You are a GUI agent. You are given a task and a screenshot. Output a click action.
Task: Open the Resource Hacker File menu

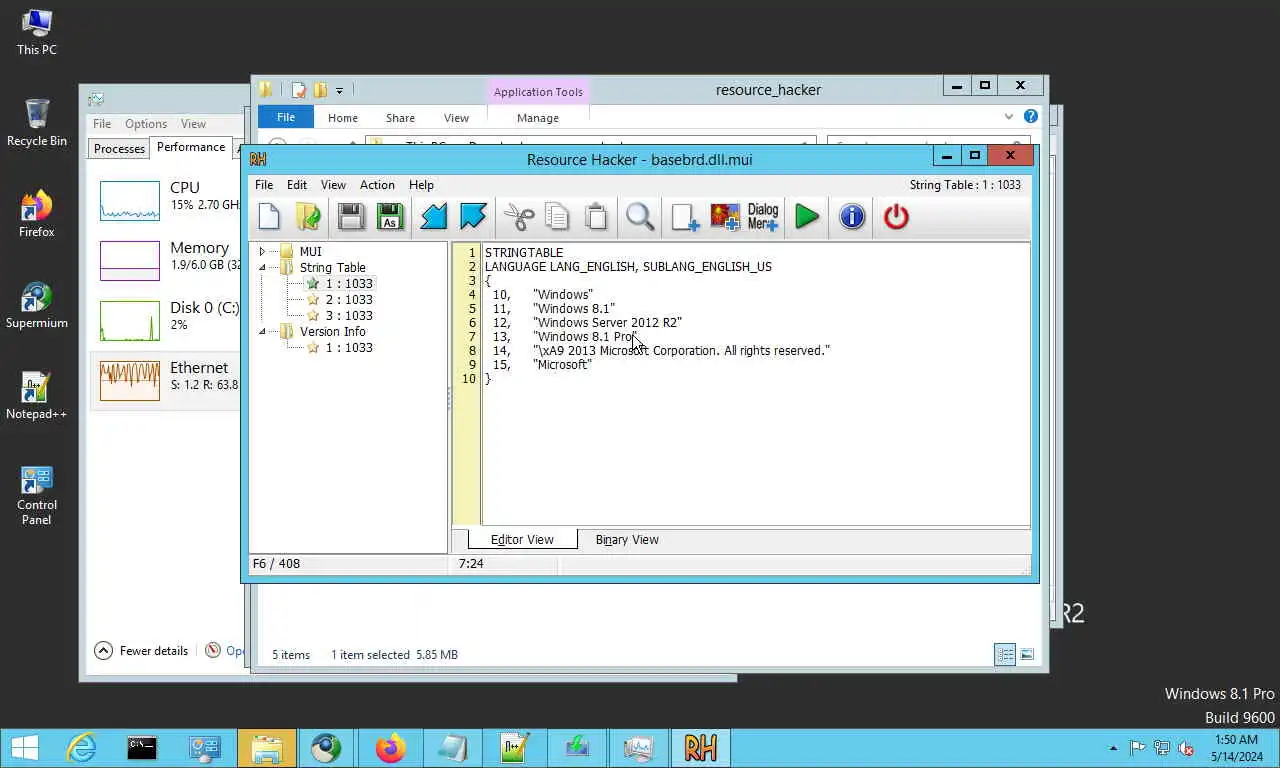point(264,185)
